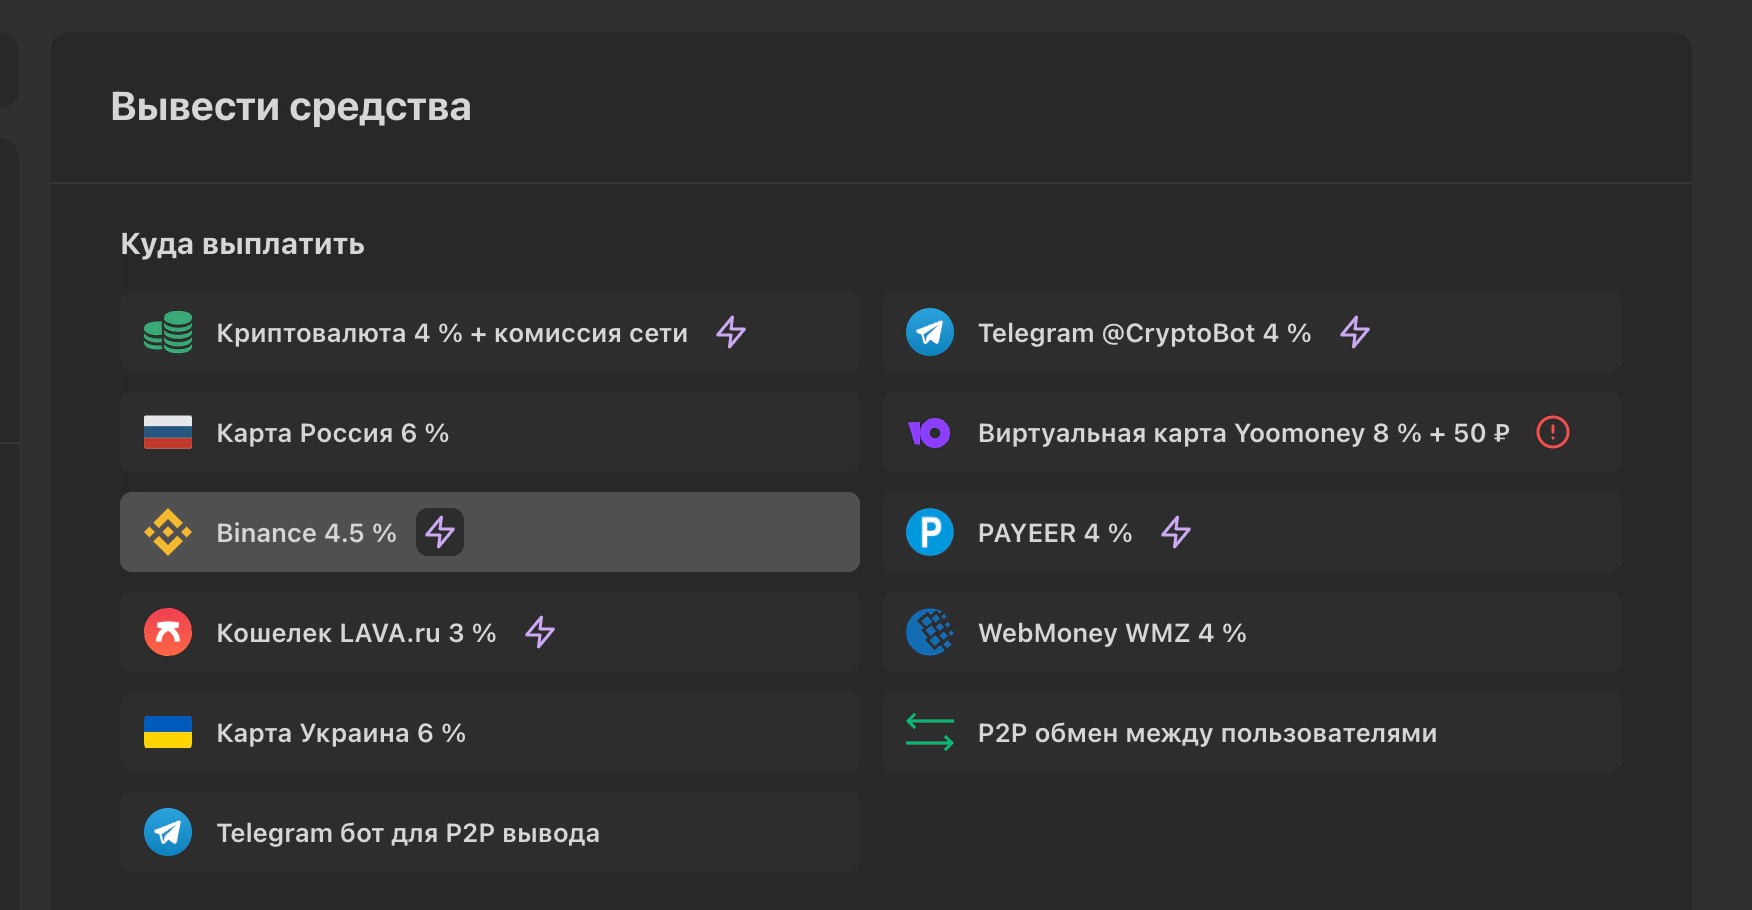Click the red LAVA.ru wallet icon
This screenshot has height=910, width=1752.
pyautogui.click(x=168, y=632)
